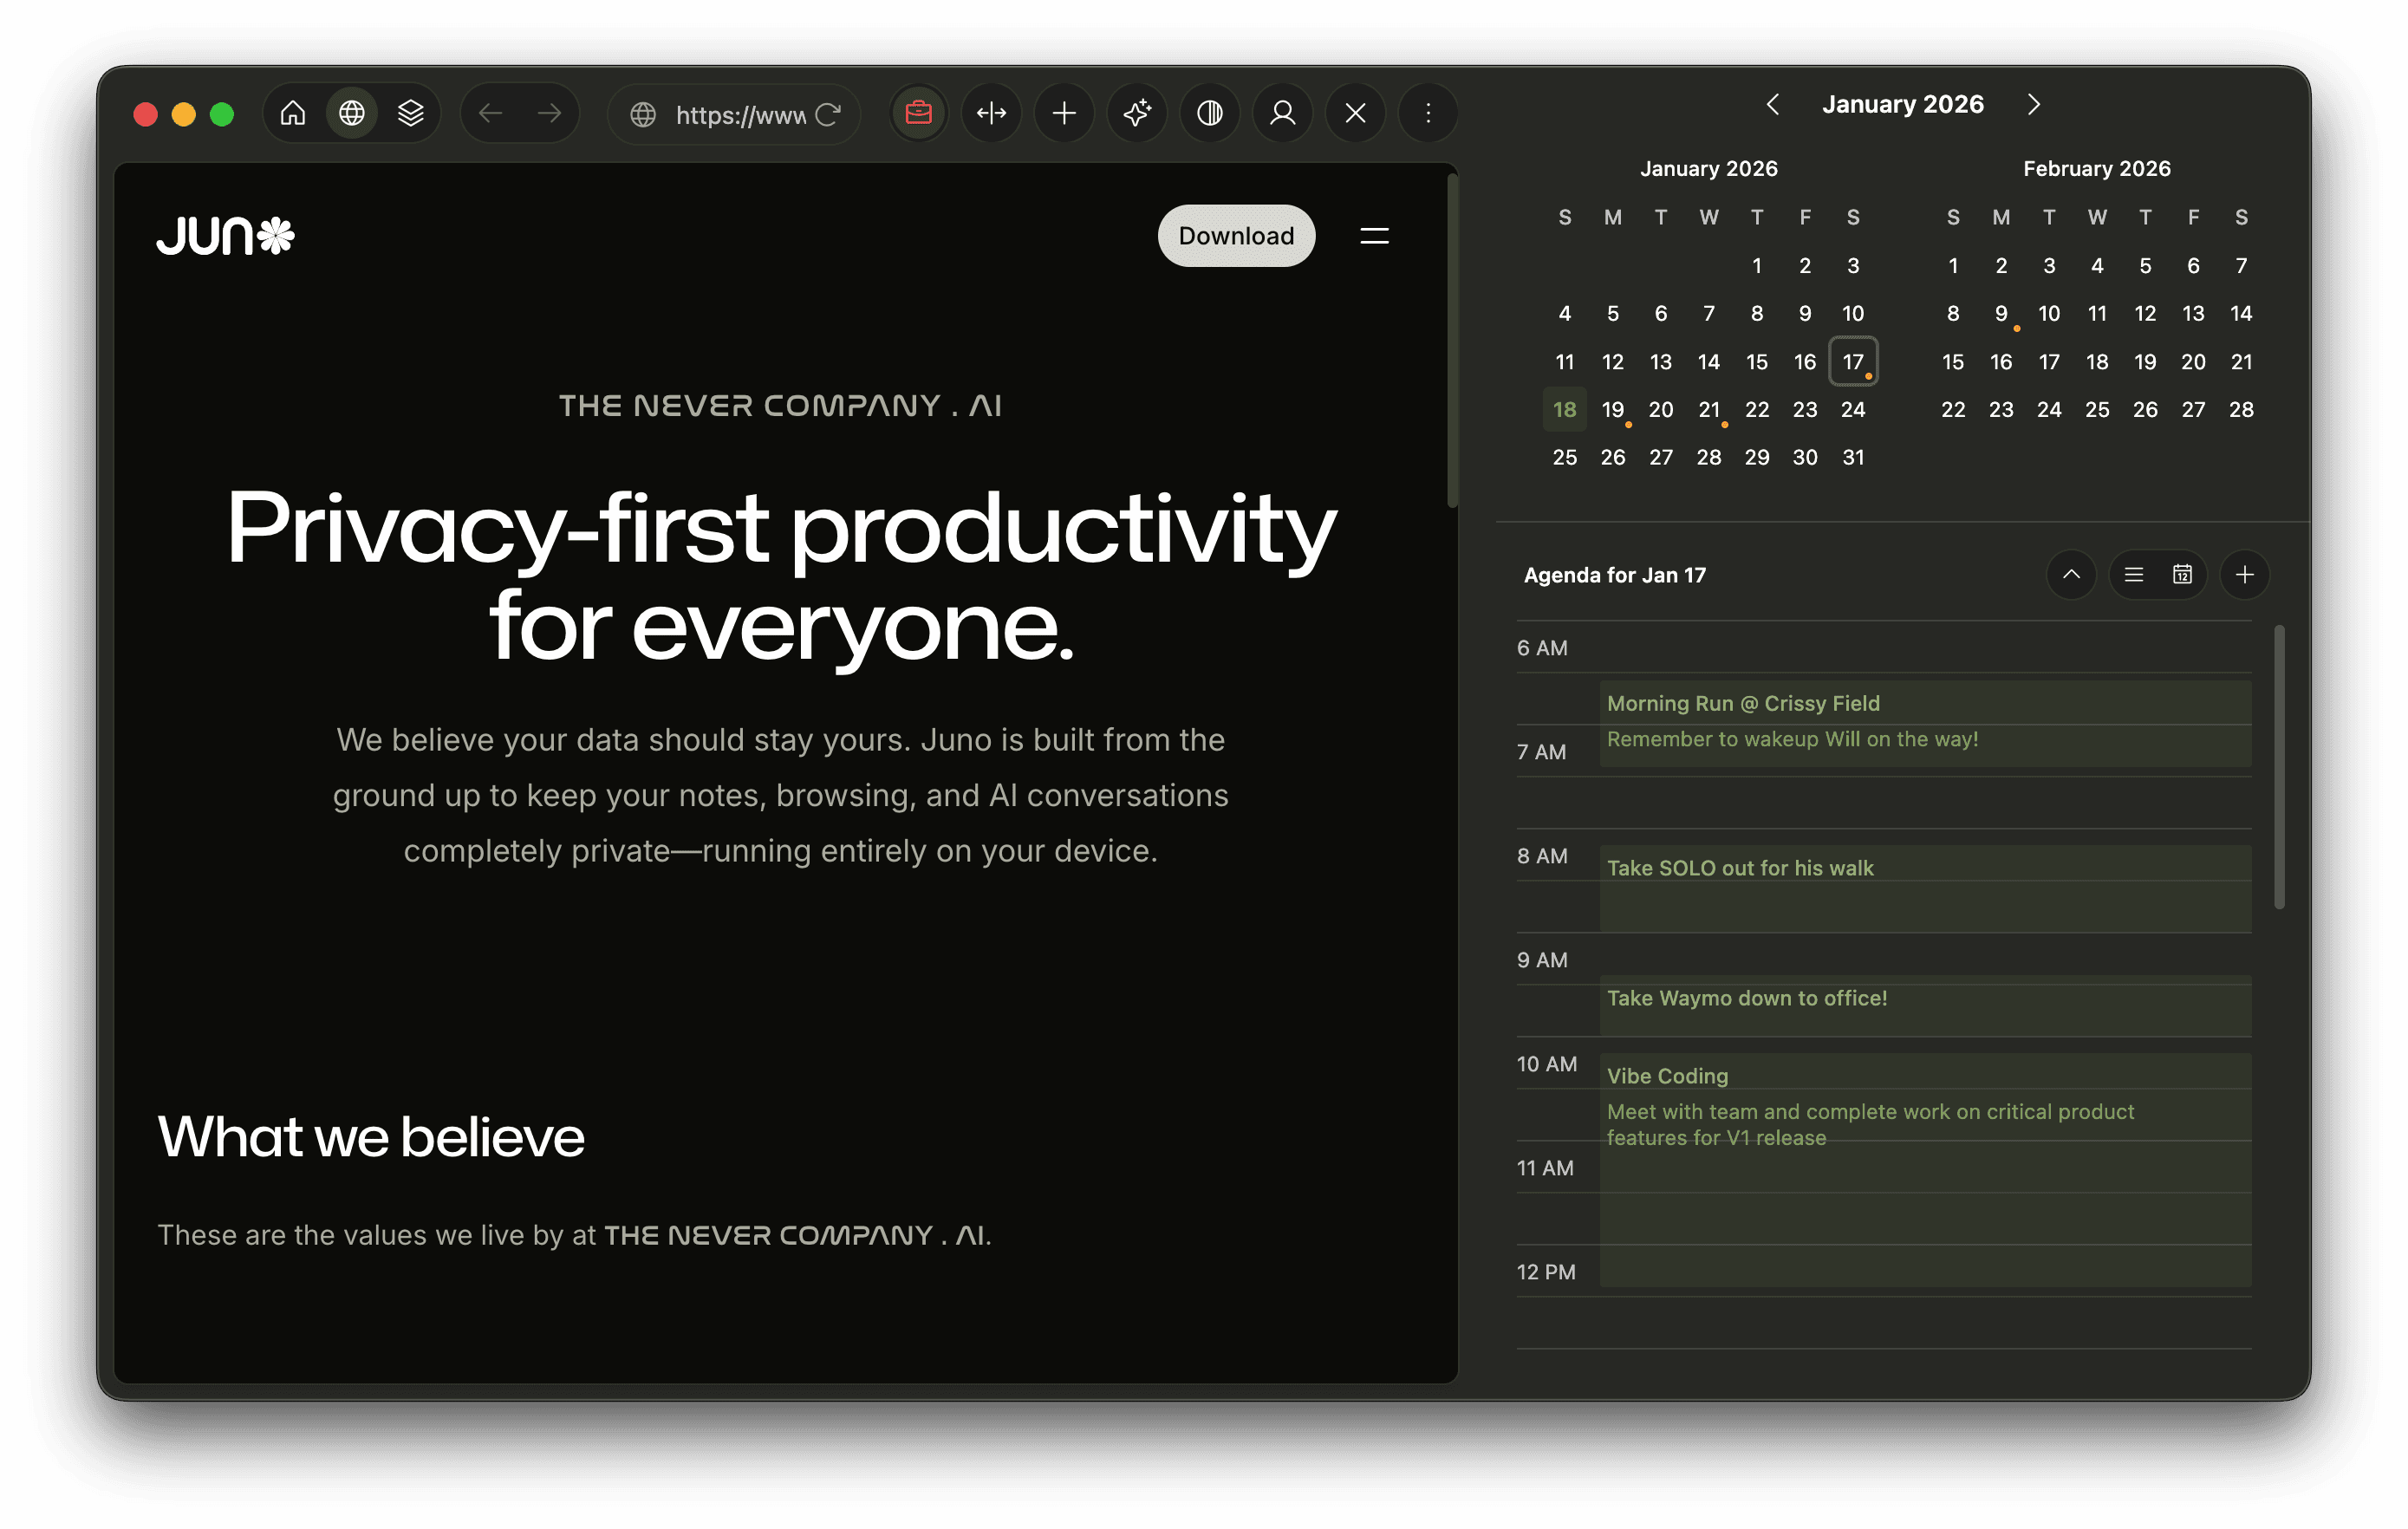Go to previous month with the left chevron
The height and width of the screenshot is (1529, 2408).
[x=1774, y=104]
